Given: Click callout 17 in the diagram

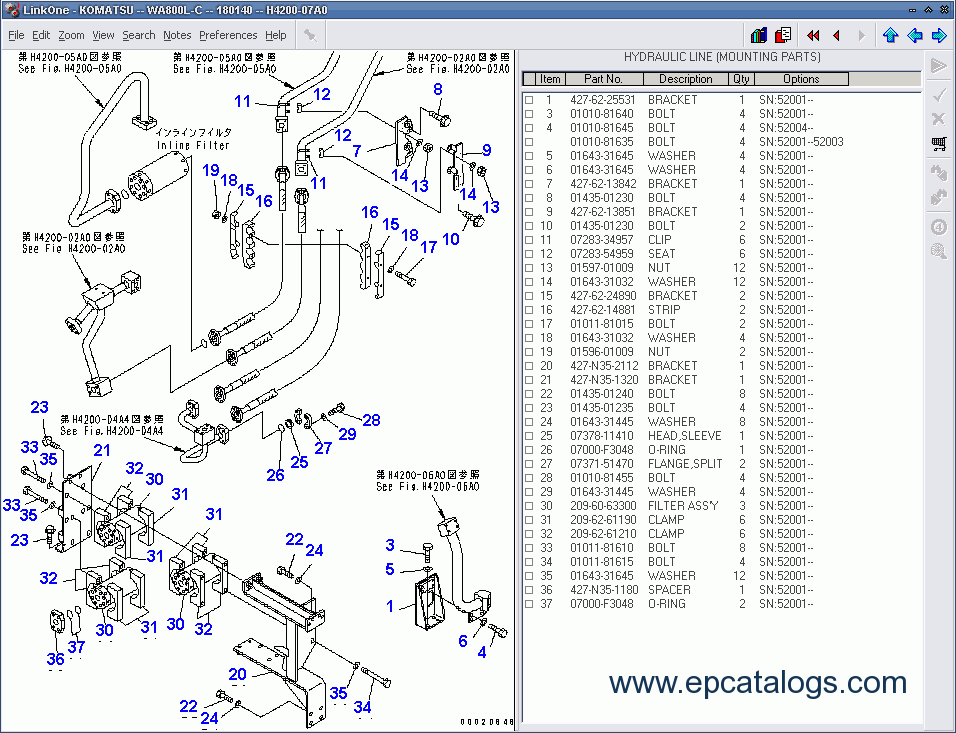Looking at the screenshot, I should pos(429,248).
